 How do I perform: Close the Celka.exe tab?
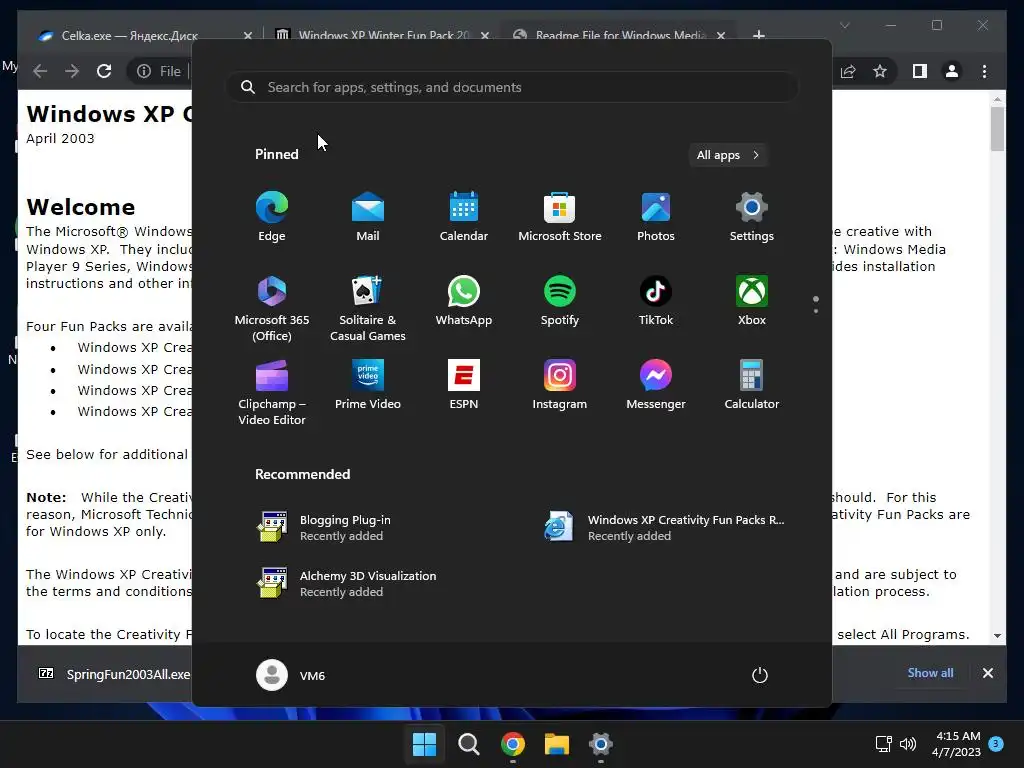point(248,35)
